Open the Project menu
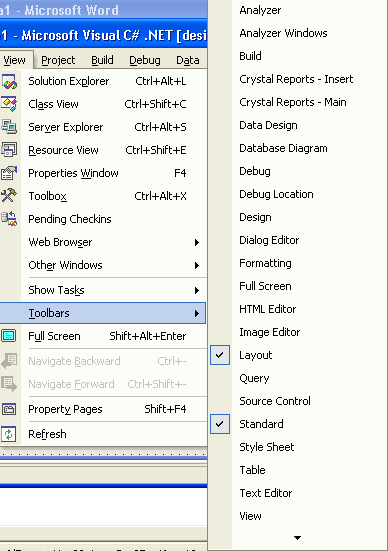The height and width of the screenshot is (551, 388). click(58, 60)
